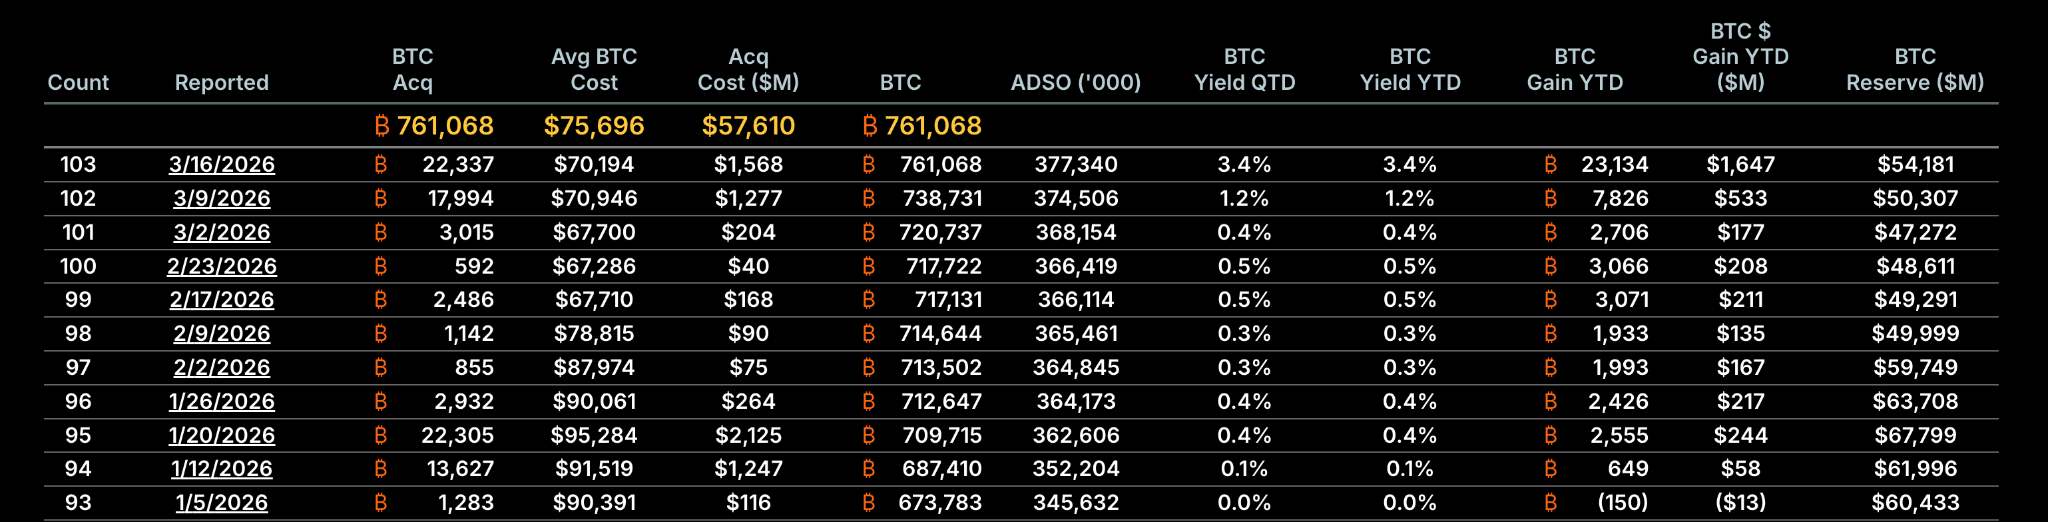Click the Bitcoin icon next to 22,337
This screenshot has height=522, width=2048.
click(380, 165)
